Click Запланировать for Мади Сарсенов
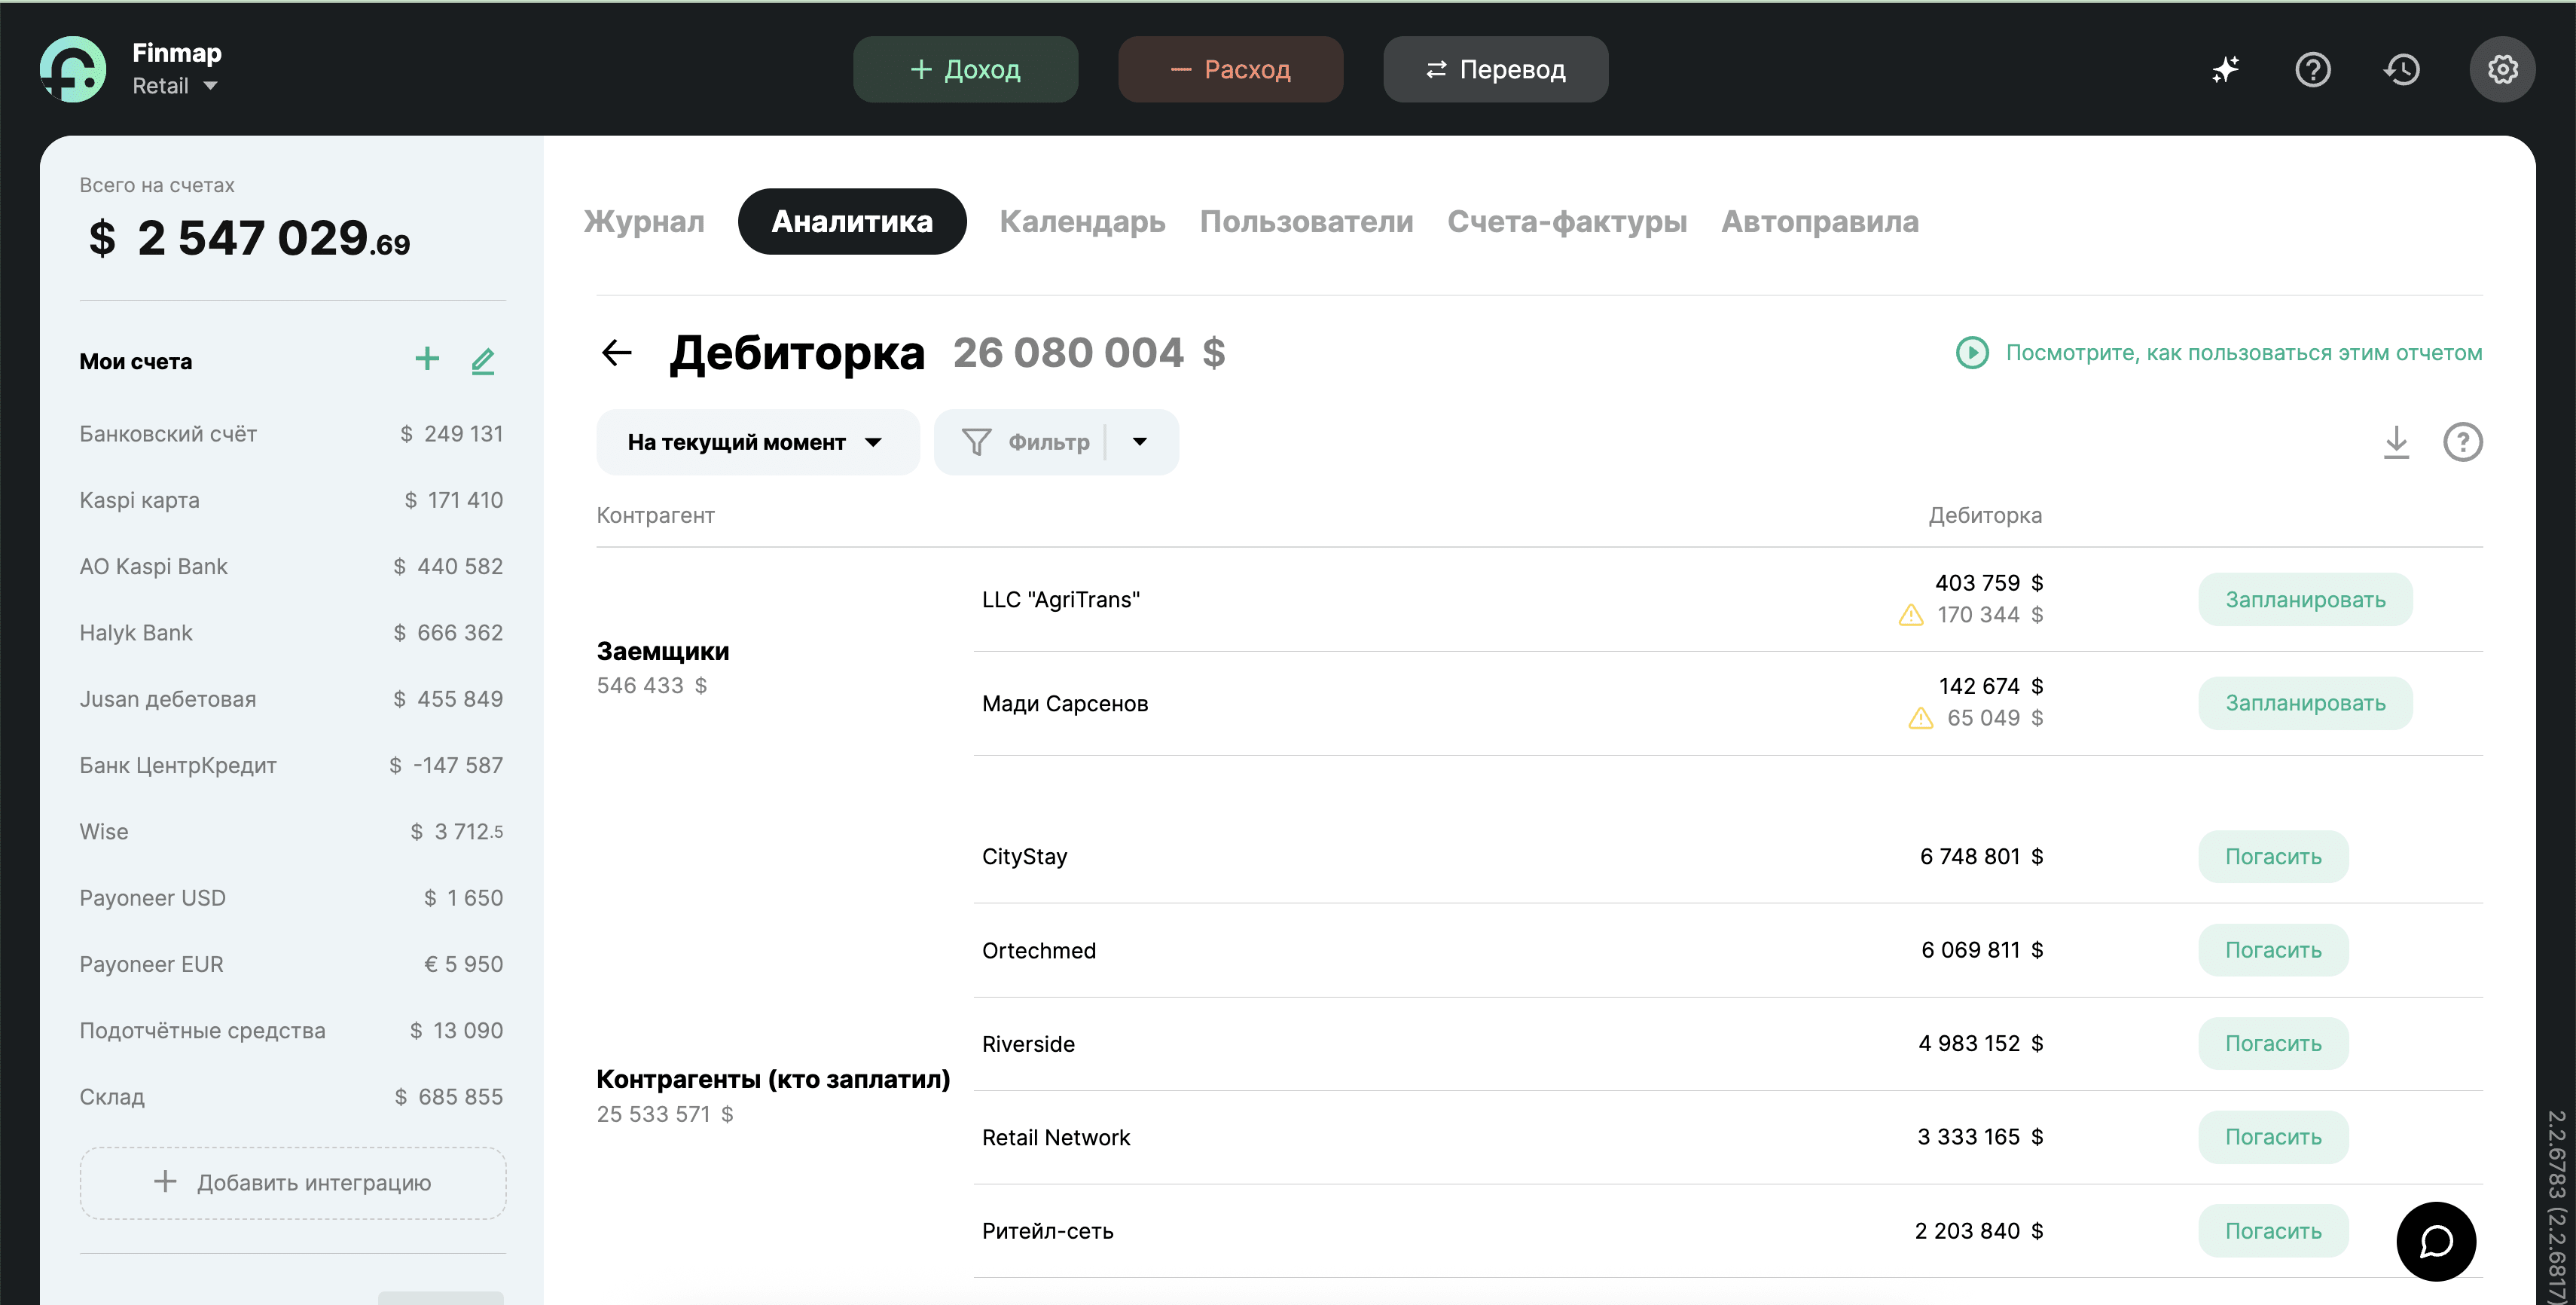The image size is (2576, 1305). [x=2305, y=703]
